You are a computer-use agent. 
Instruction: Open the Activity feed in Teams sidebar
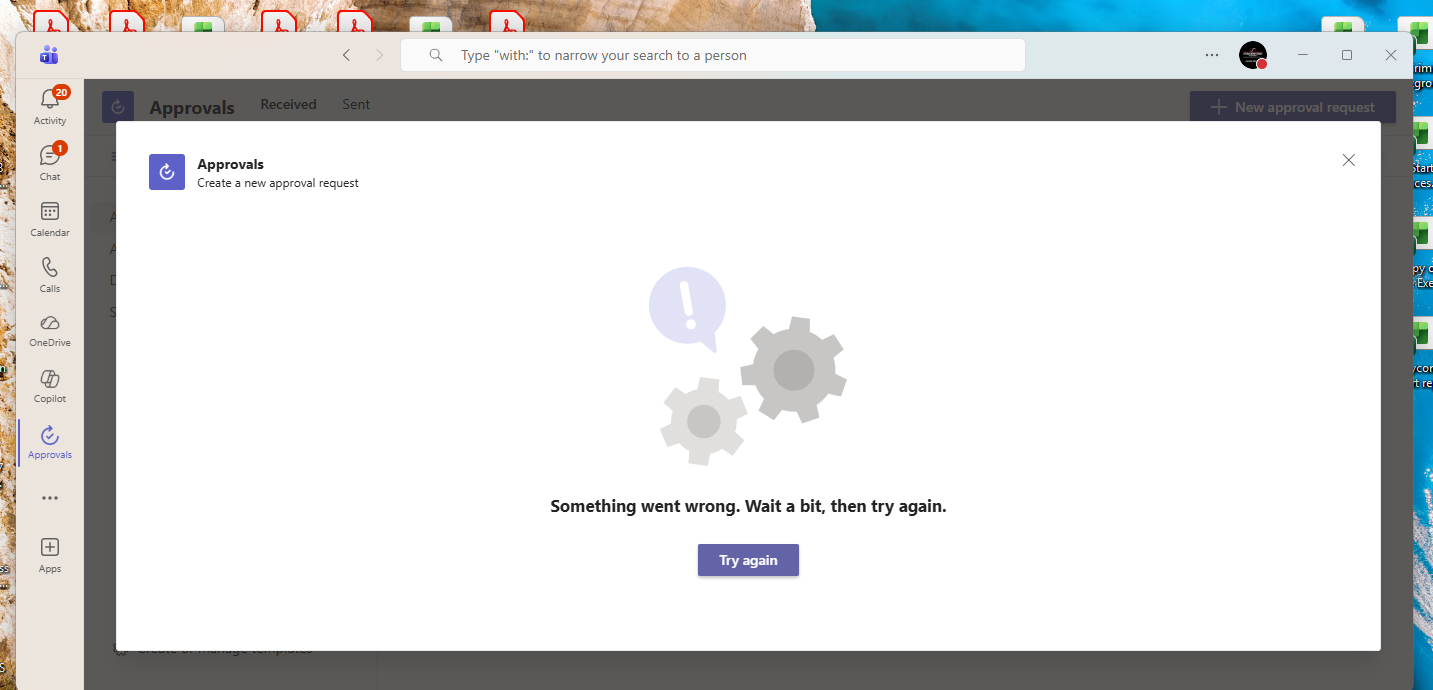(x=50, y=106)
